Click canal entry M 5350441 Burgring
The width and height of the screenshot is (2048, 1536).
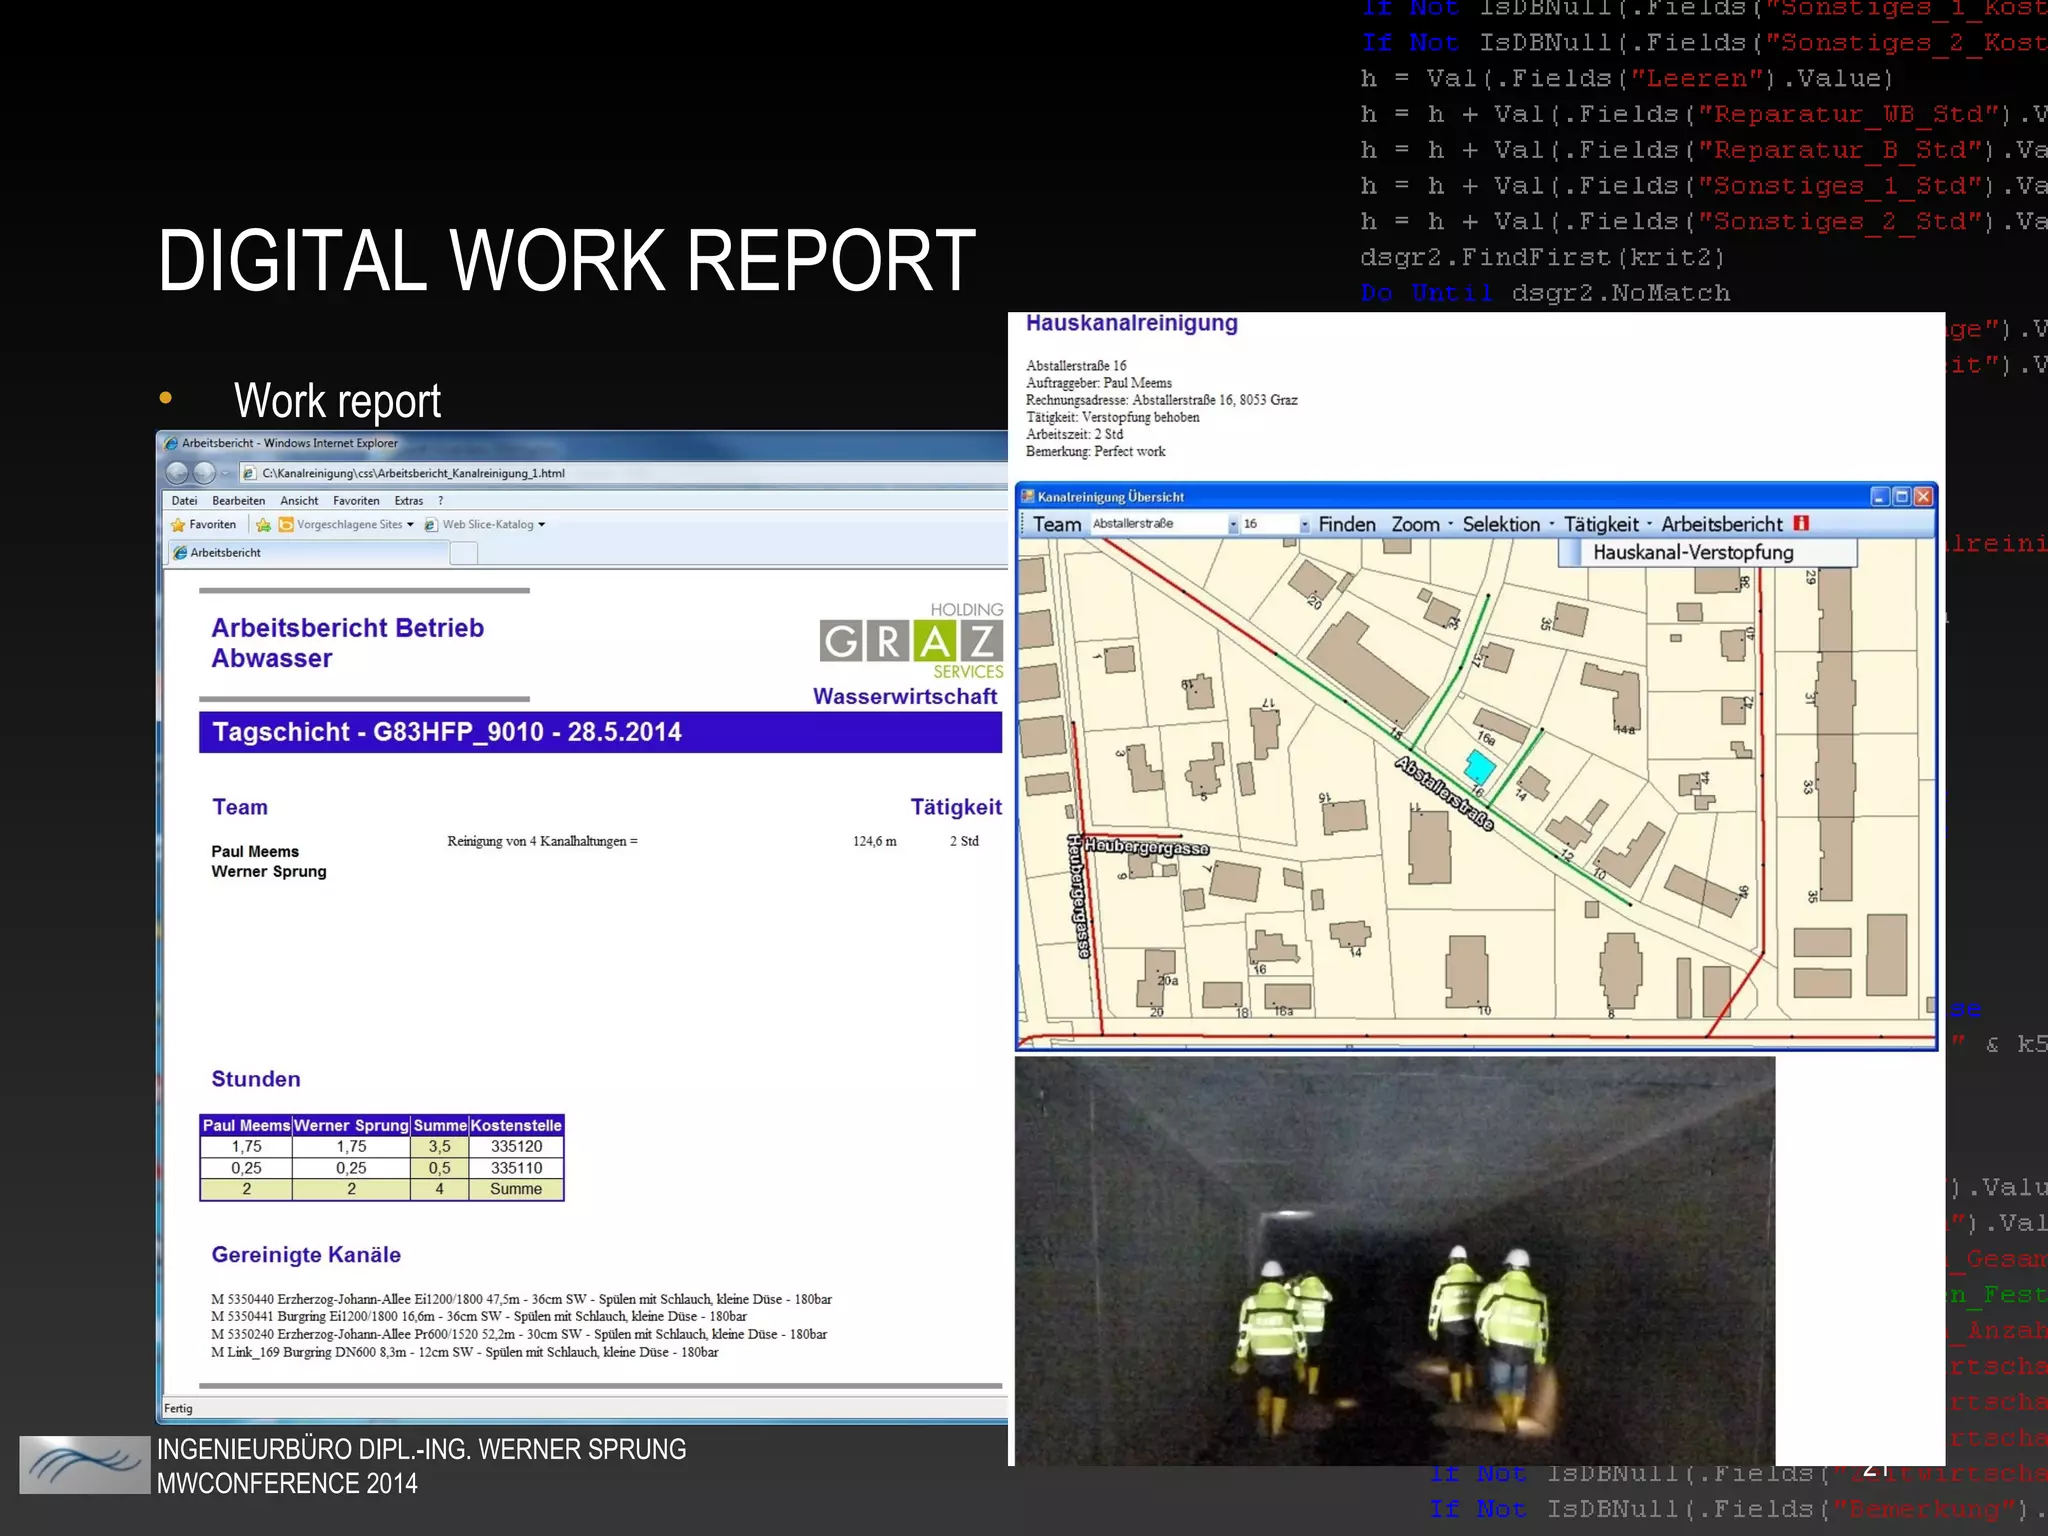(x=479, y=1317)
